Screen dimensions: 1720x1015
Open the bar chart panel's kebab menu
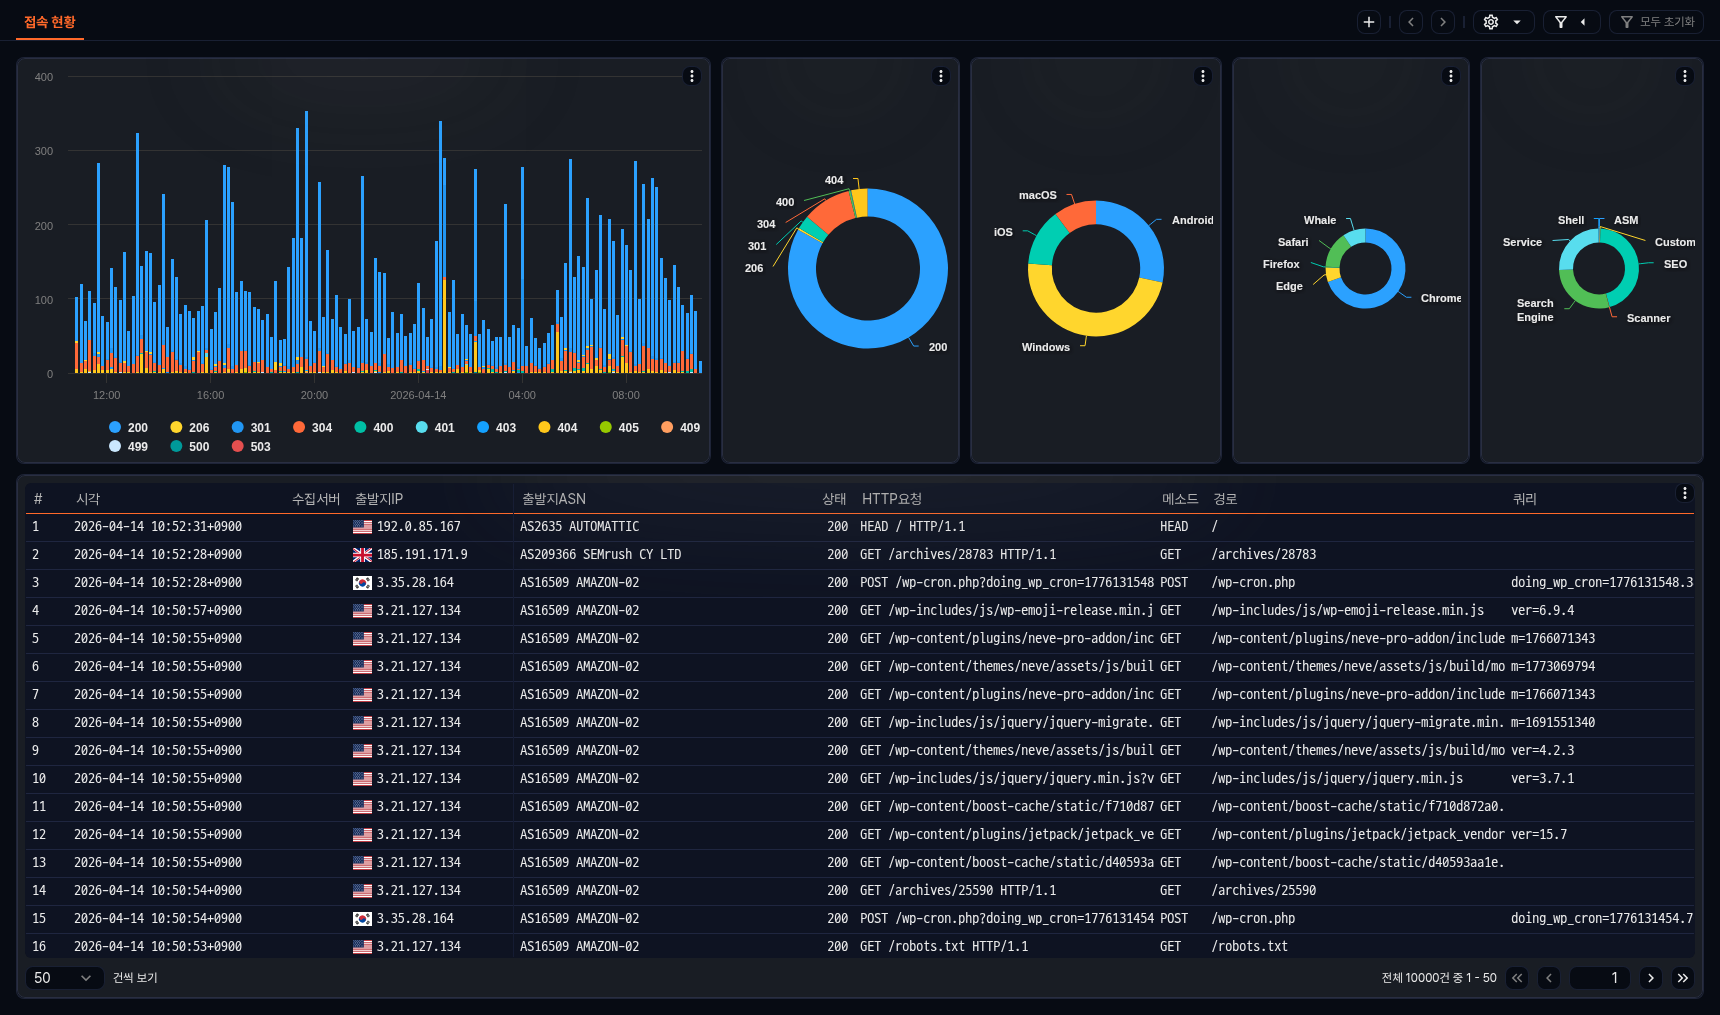[x=691, y=76]
